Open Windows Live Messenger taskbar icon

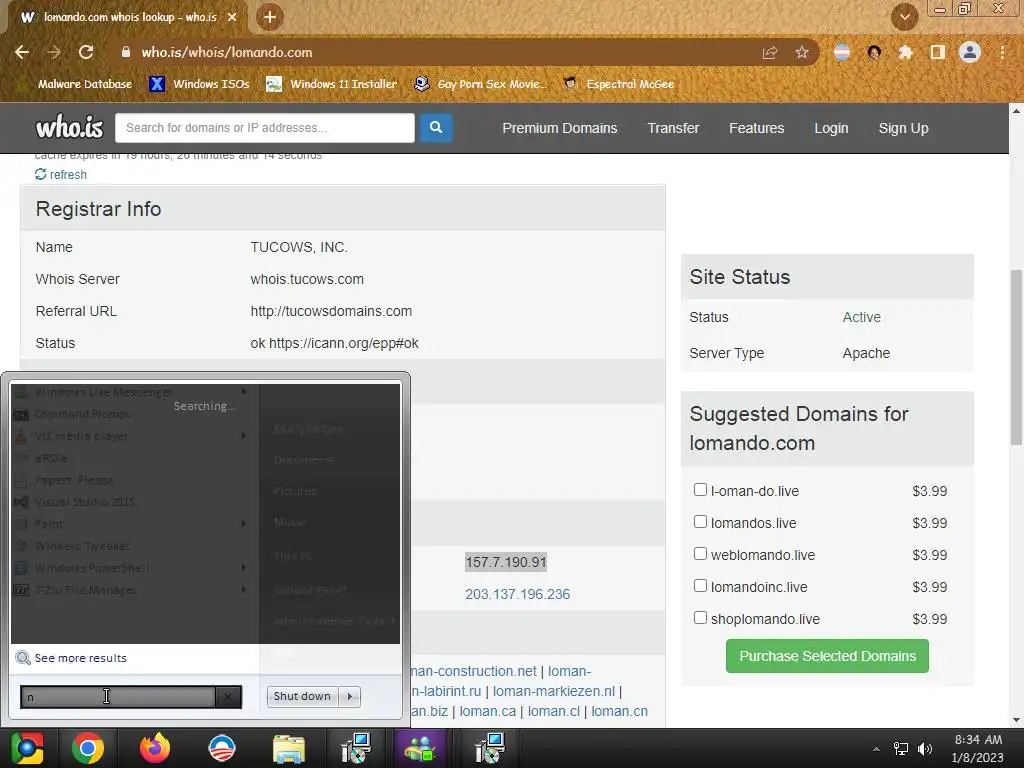[421, 748]
